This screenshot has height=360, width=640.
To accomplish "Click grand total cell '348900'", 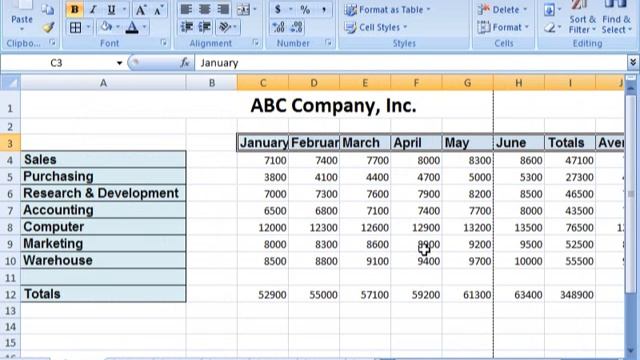I will pyautogui.click(x=570, y=294).
